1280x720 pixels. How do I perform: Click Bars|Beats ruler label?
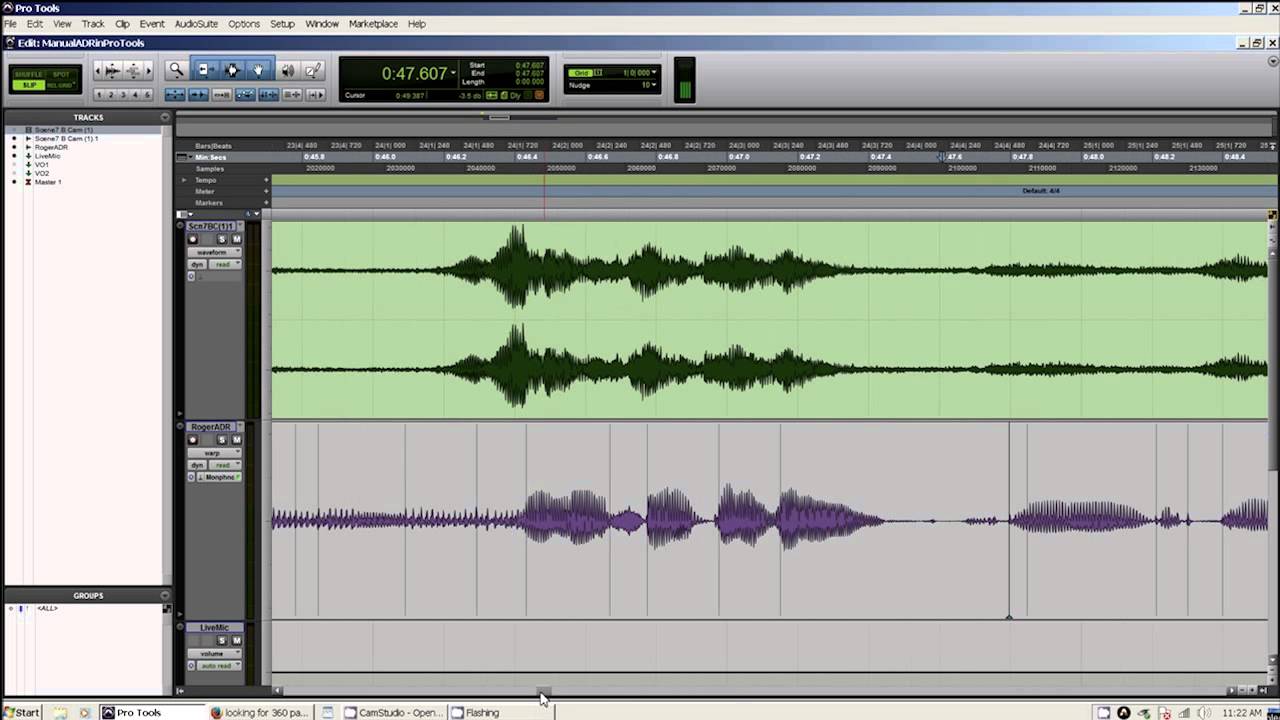coord(213,146)
